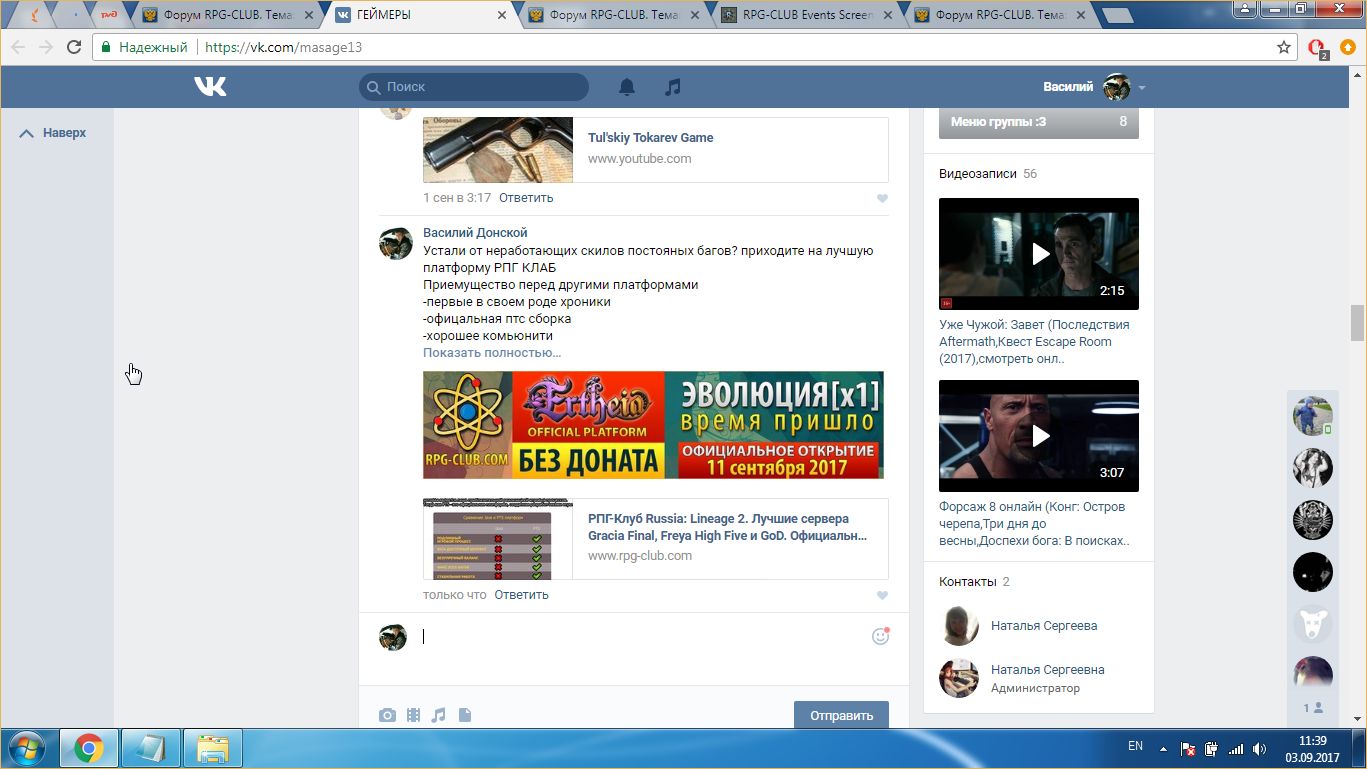Screen dimensions: 1367x769
Task: Switch to first Форум RPG-CLUB tab
Action: point(228,15)
